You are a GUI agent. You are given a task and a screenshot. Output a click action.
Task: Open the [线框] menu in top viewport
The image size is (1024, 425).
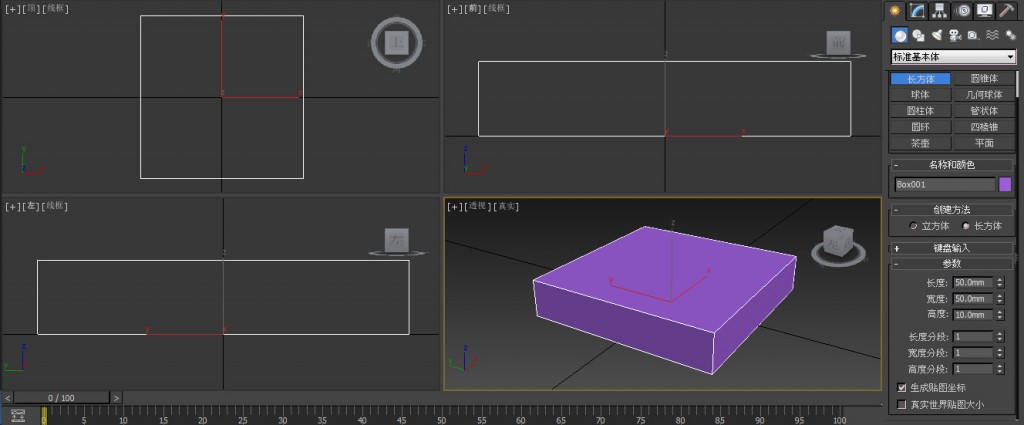[x=55, y=9]
